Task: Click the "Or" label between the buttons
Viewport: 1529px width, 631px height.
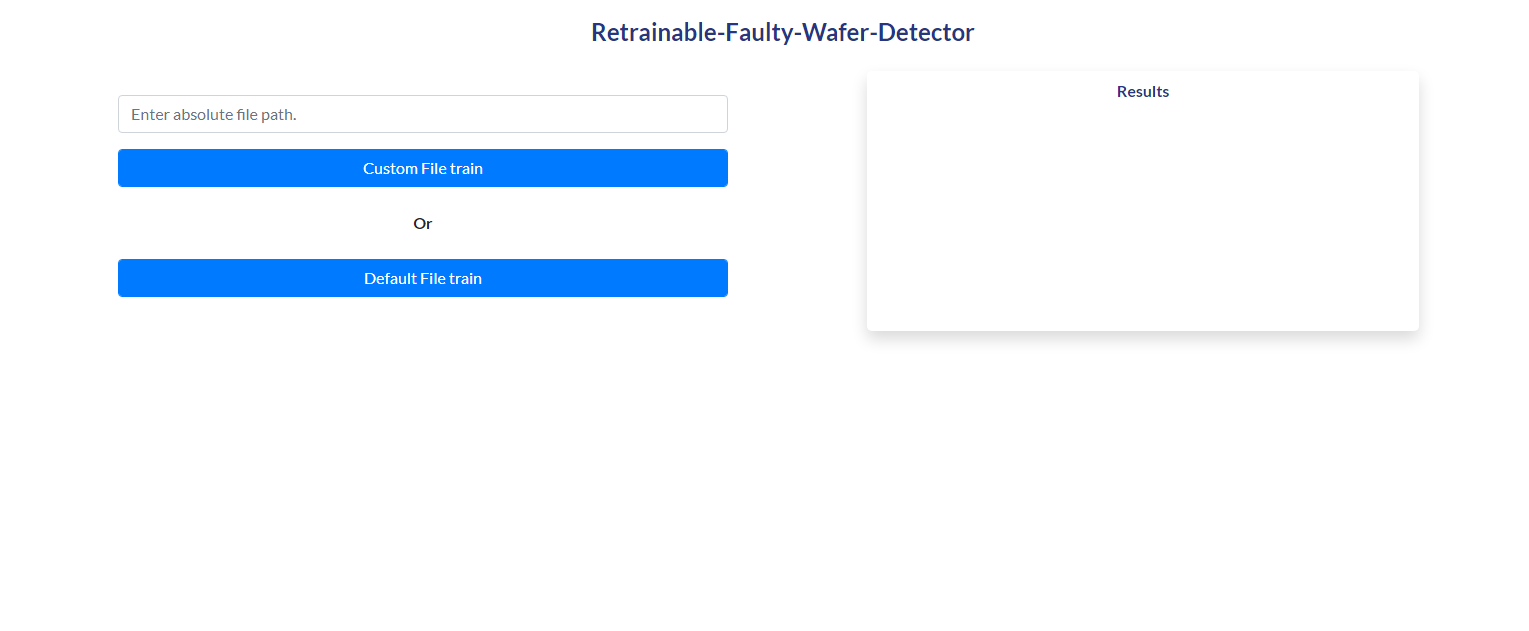Action: [422, 223]
